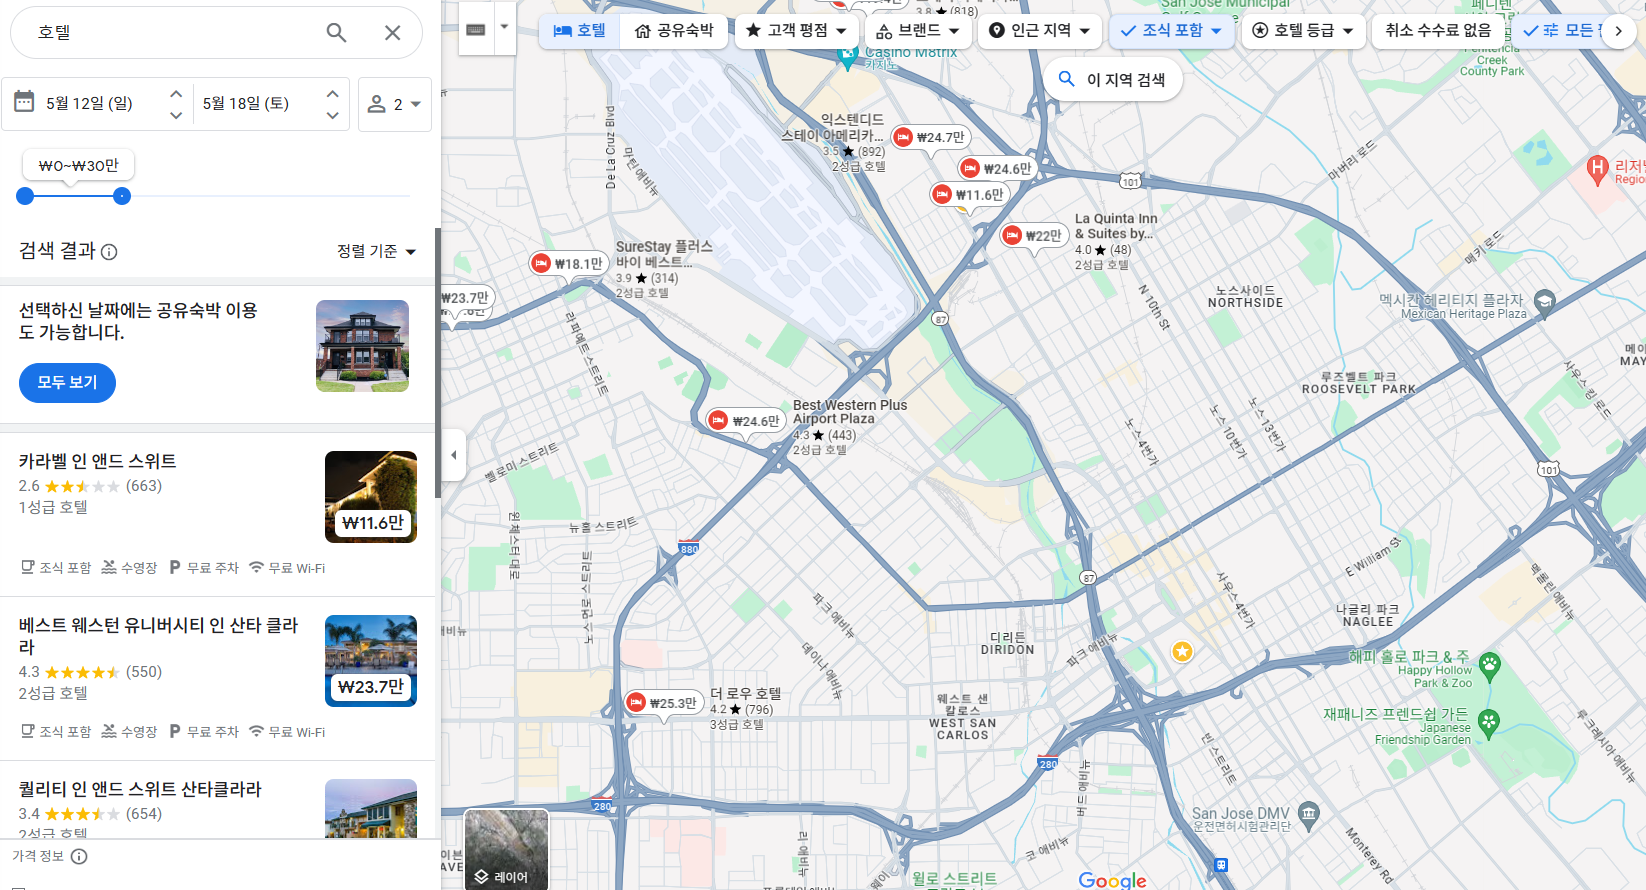
Task: Open the 인근 지역 filter dropdown
Action: [x=1039, y=31]
